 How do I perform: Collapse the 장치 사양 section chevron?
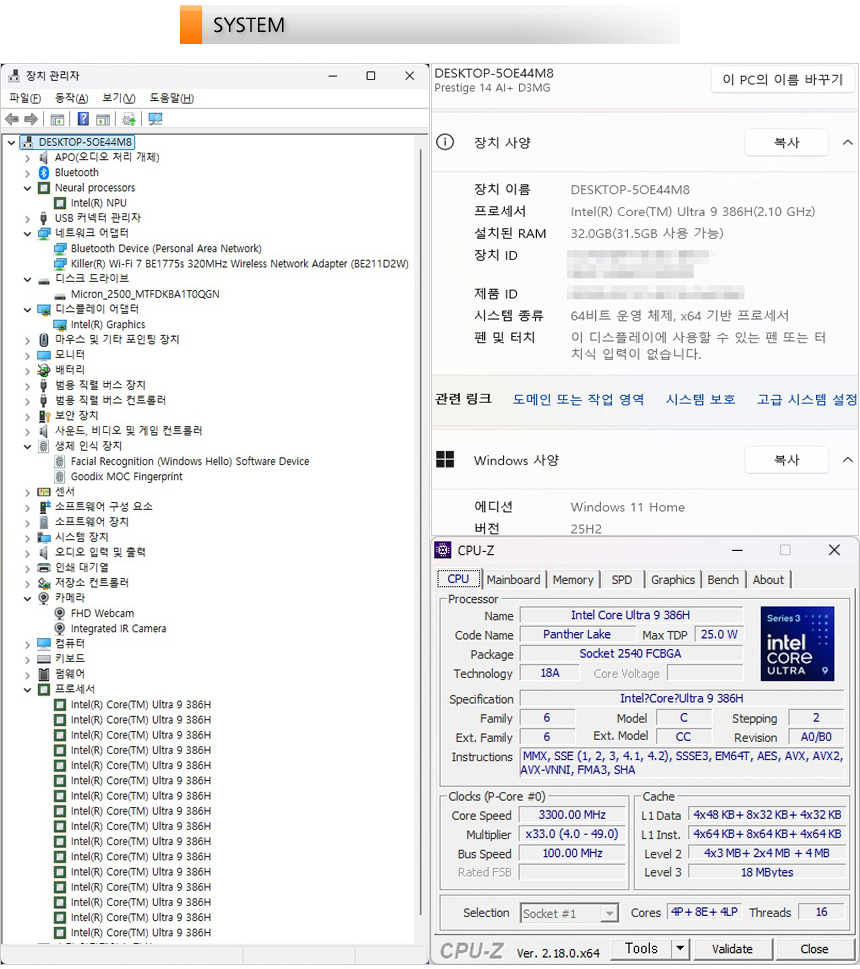(847, 143)
